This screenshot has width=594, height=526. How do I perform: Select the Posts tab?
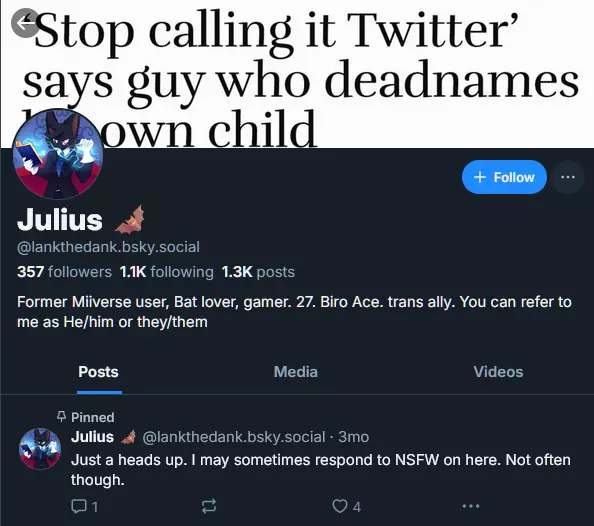[x=98, y=372]
